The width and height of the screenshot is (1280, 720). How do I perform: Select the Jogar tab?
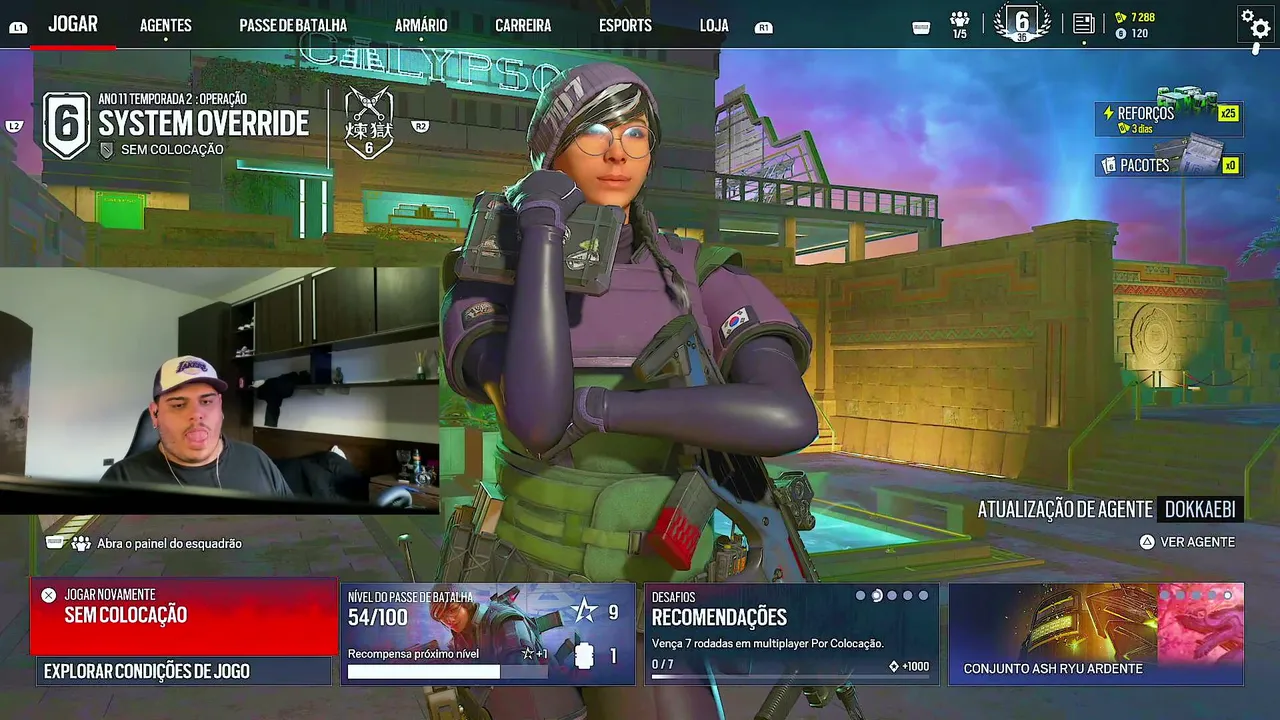[73, 25]
